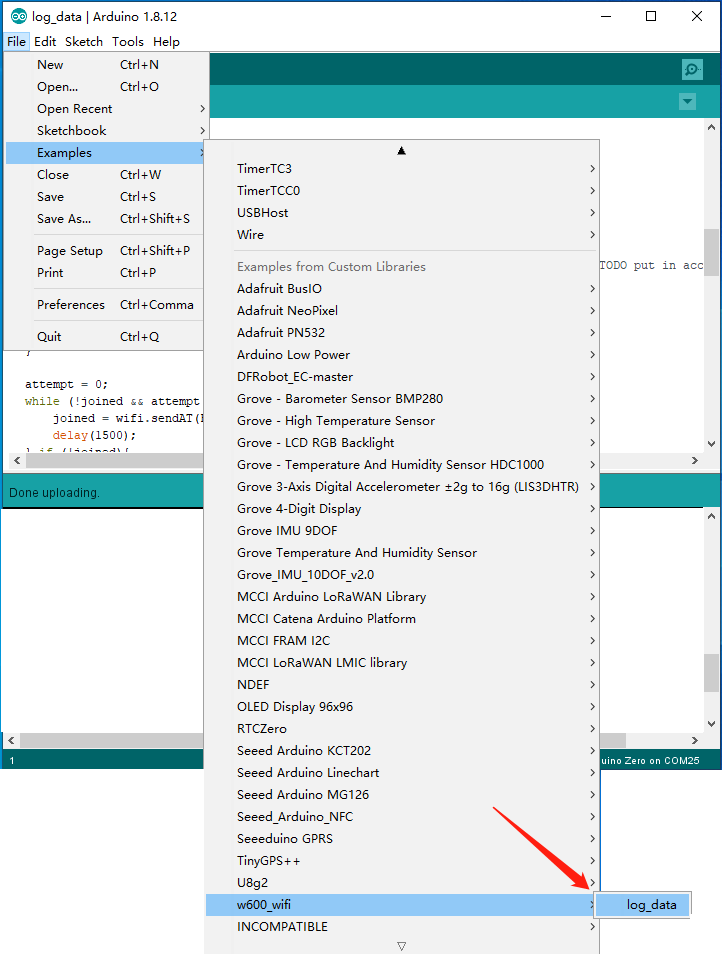Expand the TimerTC3 examples
The height and width of the screenshot is (954, 722).
coord(402,169)
